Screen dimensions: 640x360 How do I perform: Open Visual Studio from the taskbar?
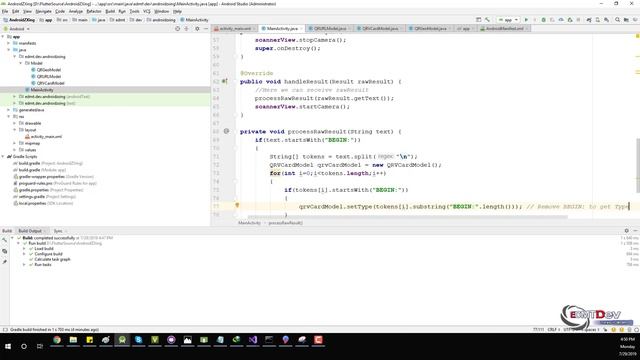tap(253, 340)
